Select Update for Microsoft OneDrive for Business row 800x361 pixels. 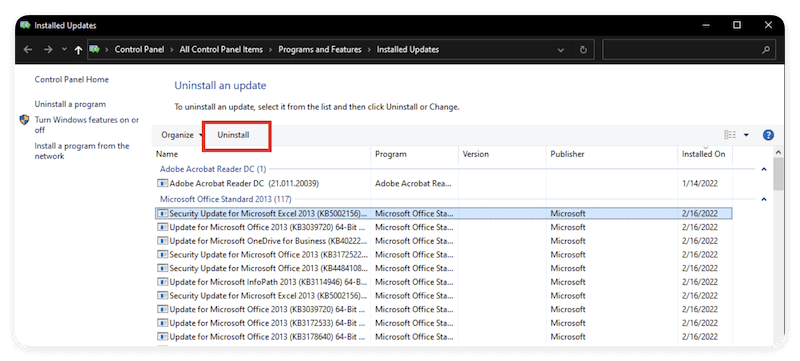443,241
